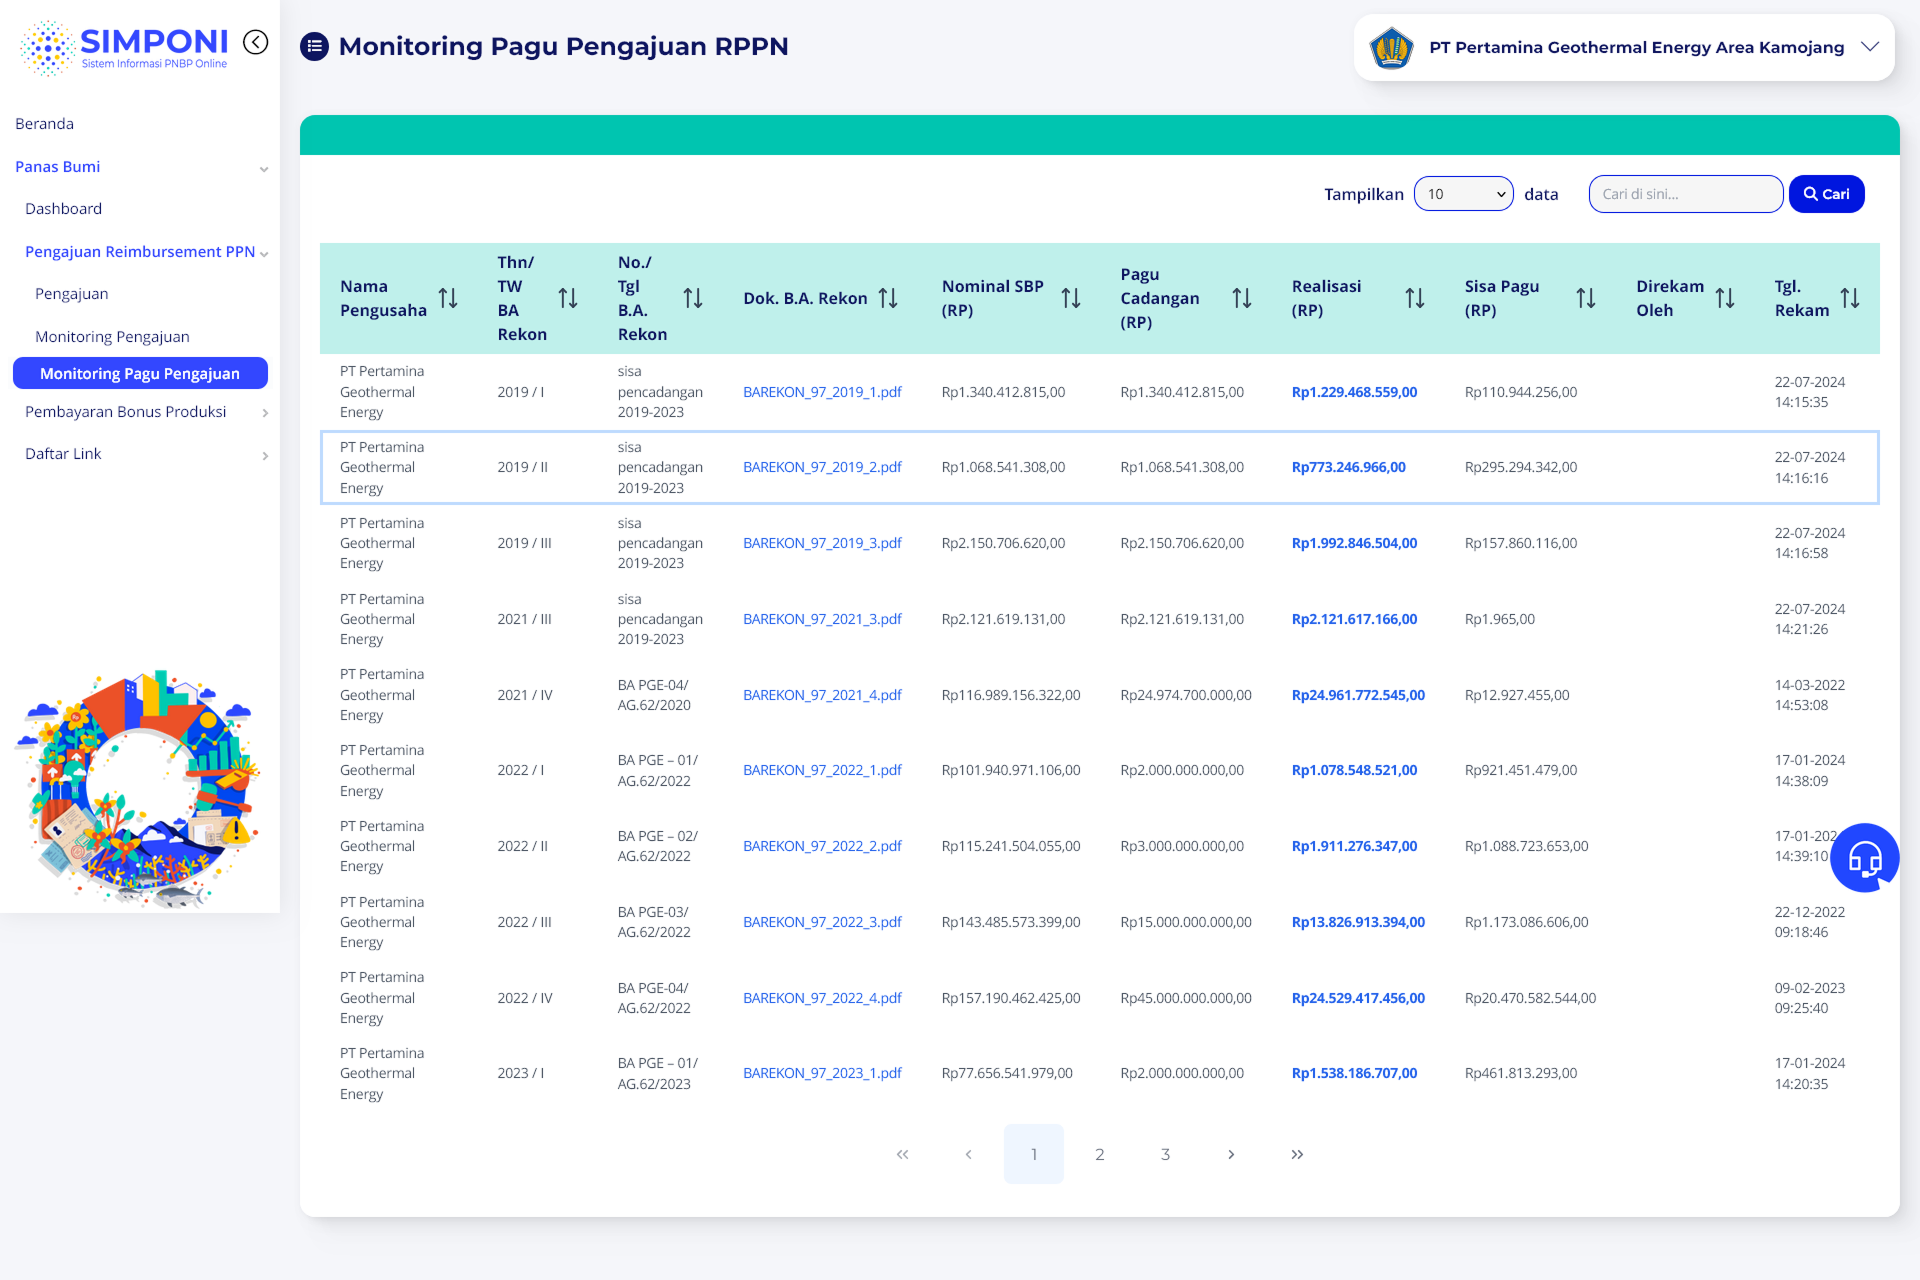The height and width of the screenshot is (1280, 1920).
Task: Click Sisa Pagu value Rp295.294.342,00
Action: pyautogui.click(x=1520, y=467)
